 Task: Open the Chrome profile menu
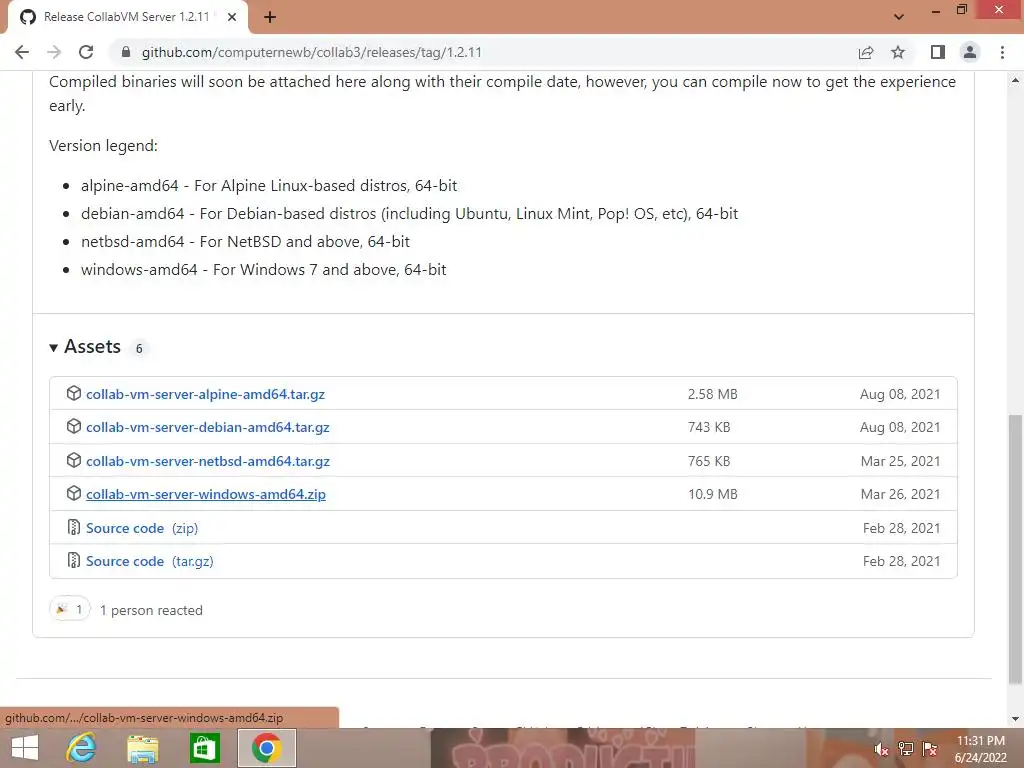click(x=970, y=52)
